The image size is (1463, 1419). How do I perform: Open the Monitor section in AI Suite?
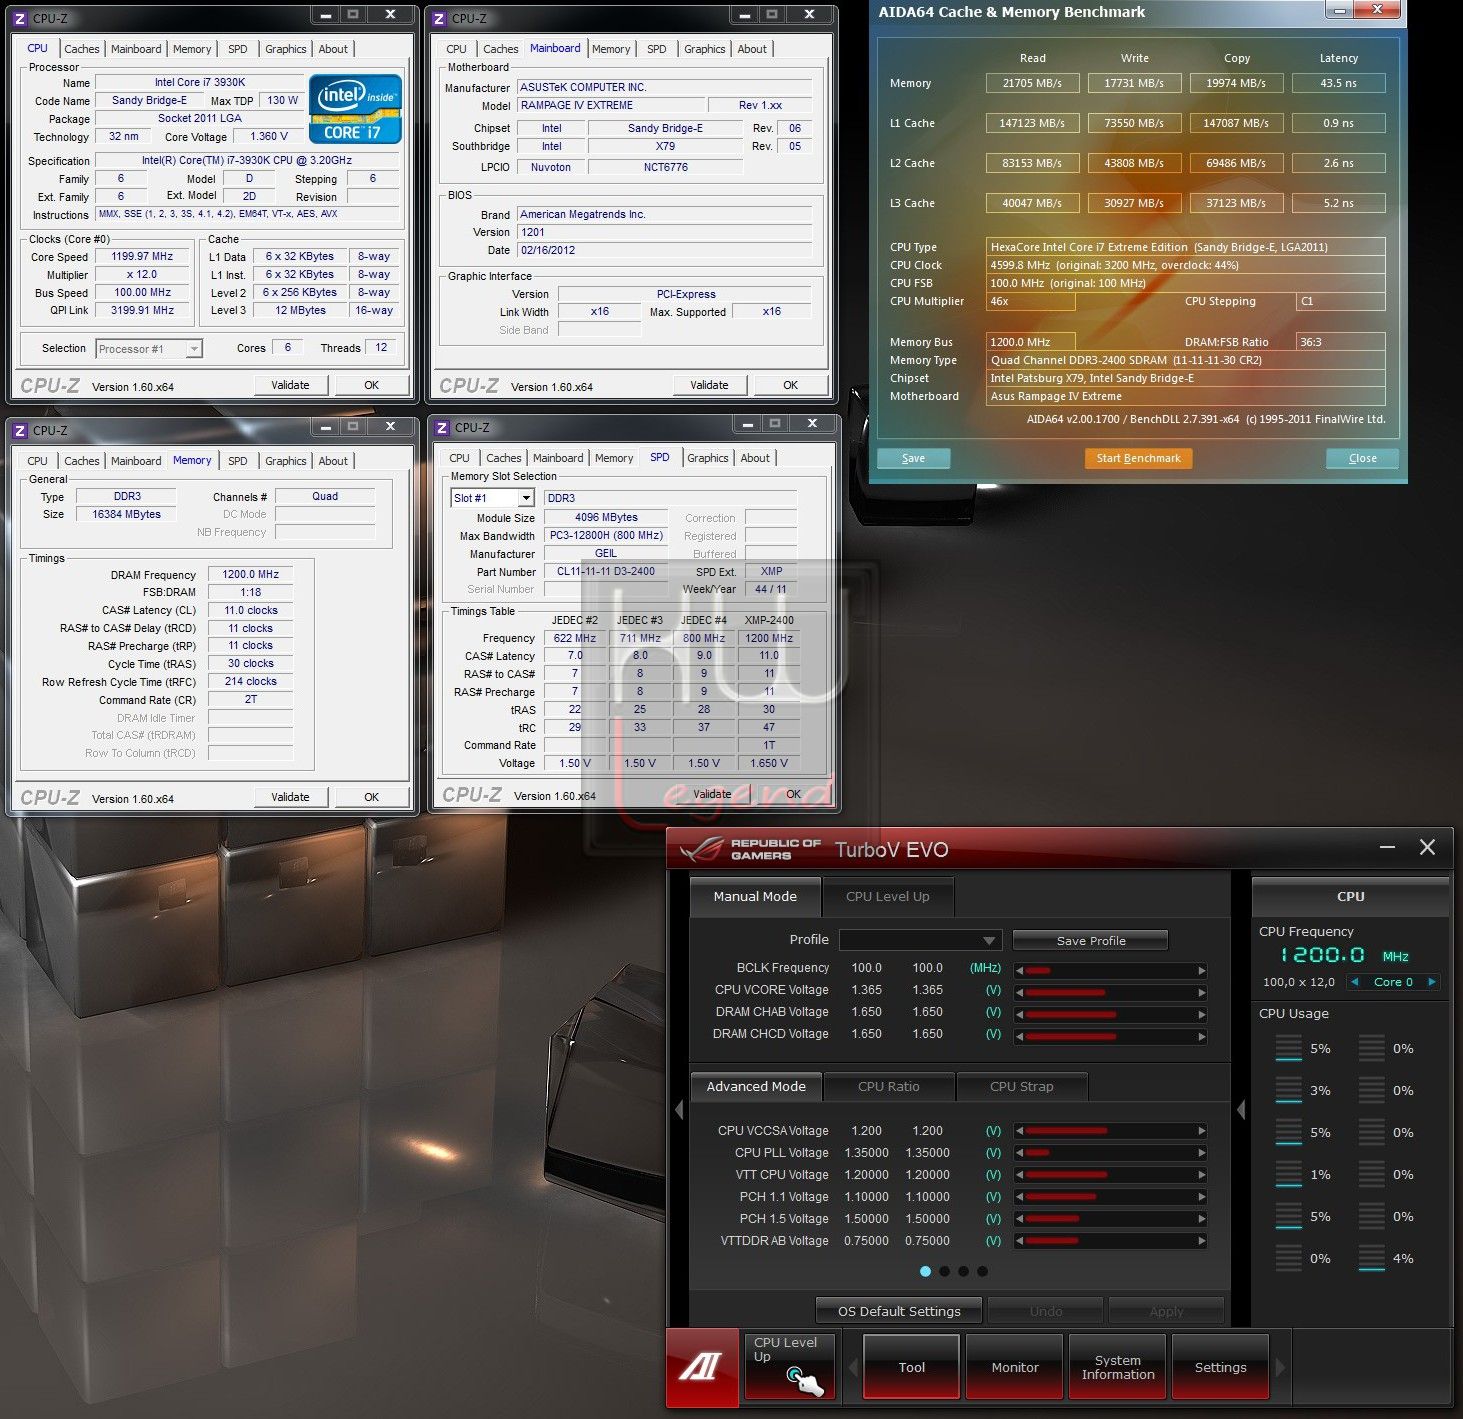coord(1015,1367)
